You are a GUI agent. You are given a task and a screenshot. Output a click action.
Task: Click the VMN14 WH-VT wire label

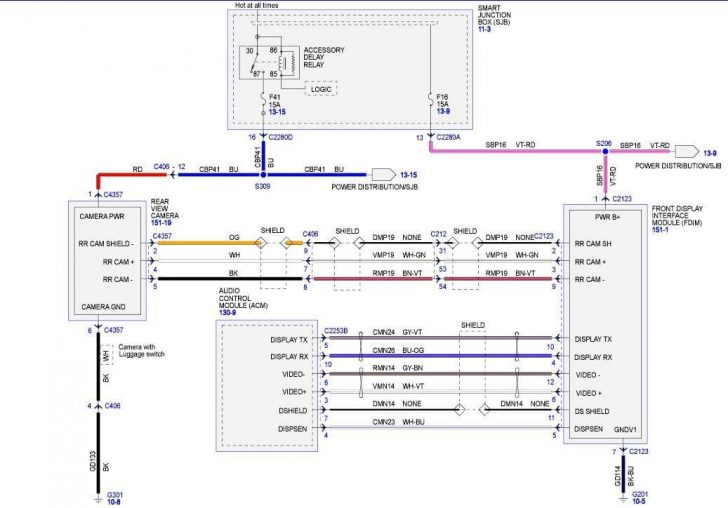click(x=398, y=386)
